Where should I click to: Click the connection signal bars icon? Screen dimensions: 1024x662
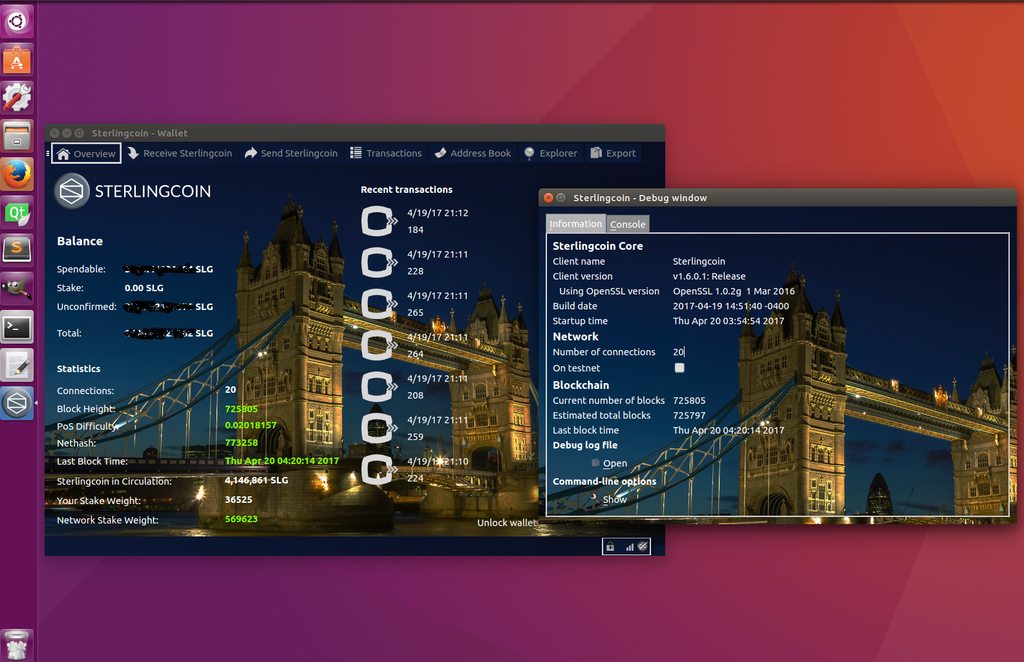click(629, 547)
